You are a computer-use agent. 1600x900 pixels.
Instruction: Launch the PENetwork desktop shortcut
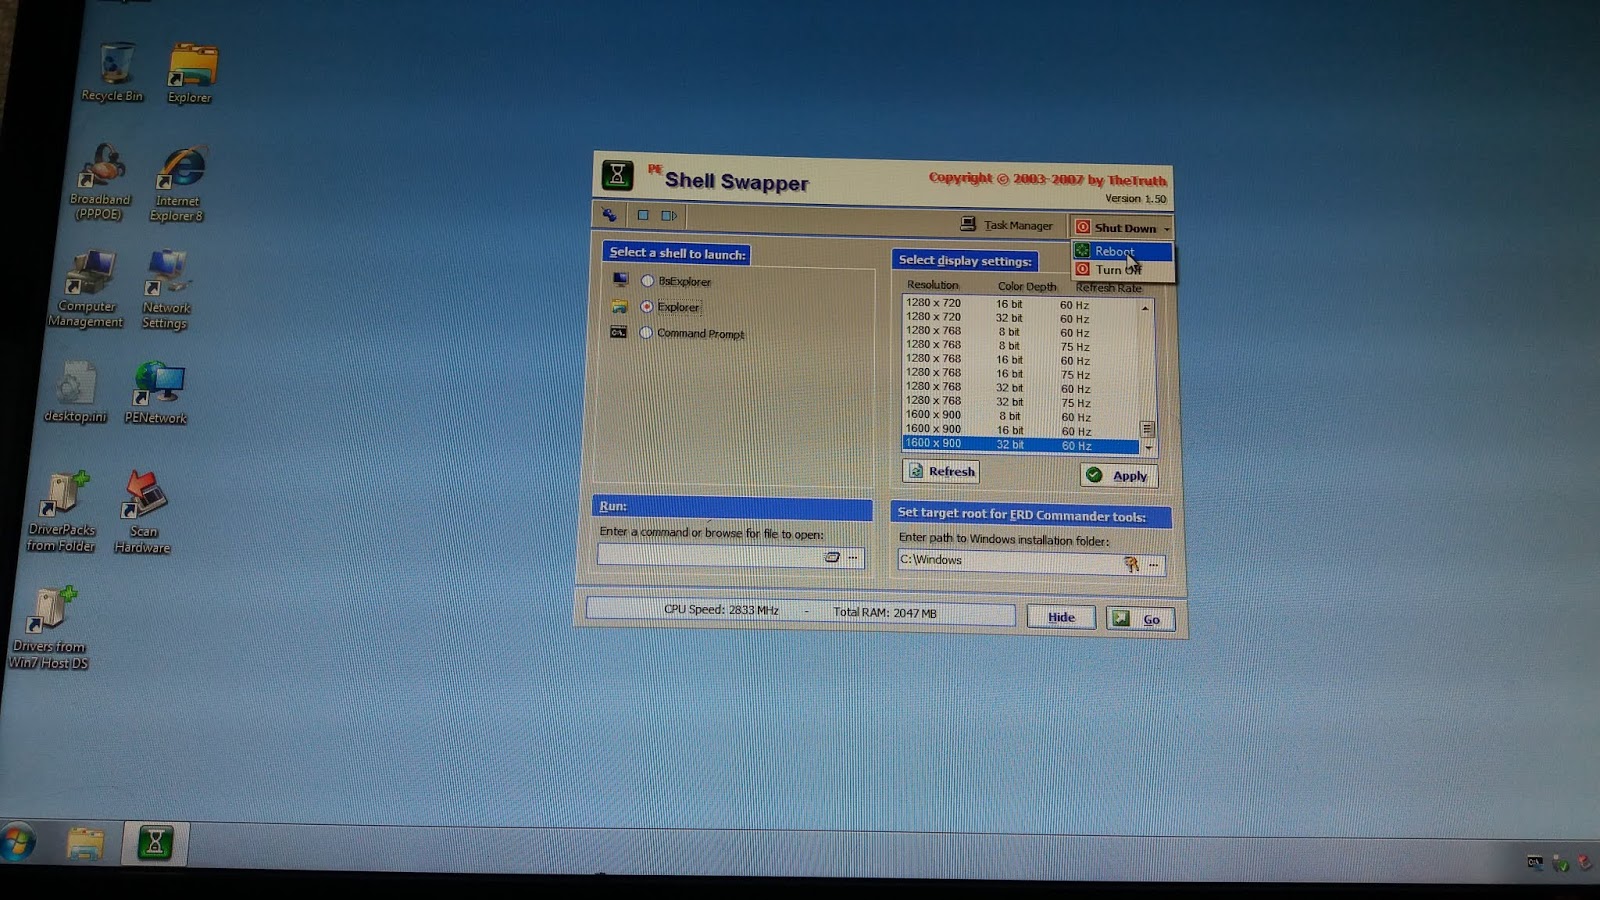click(x=156, y=393)
